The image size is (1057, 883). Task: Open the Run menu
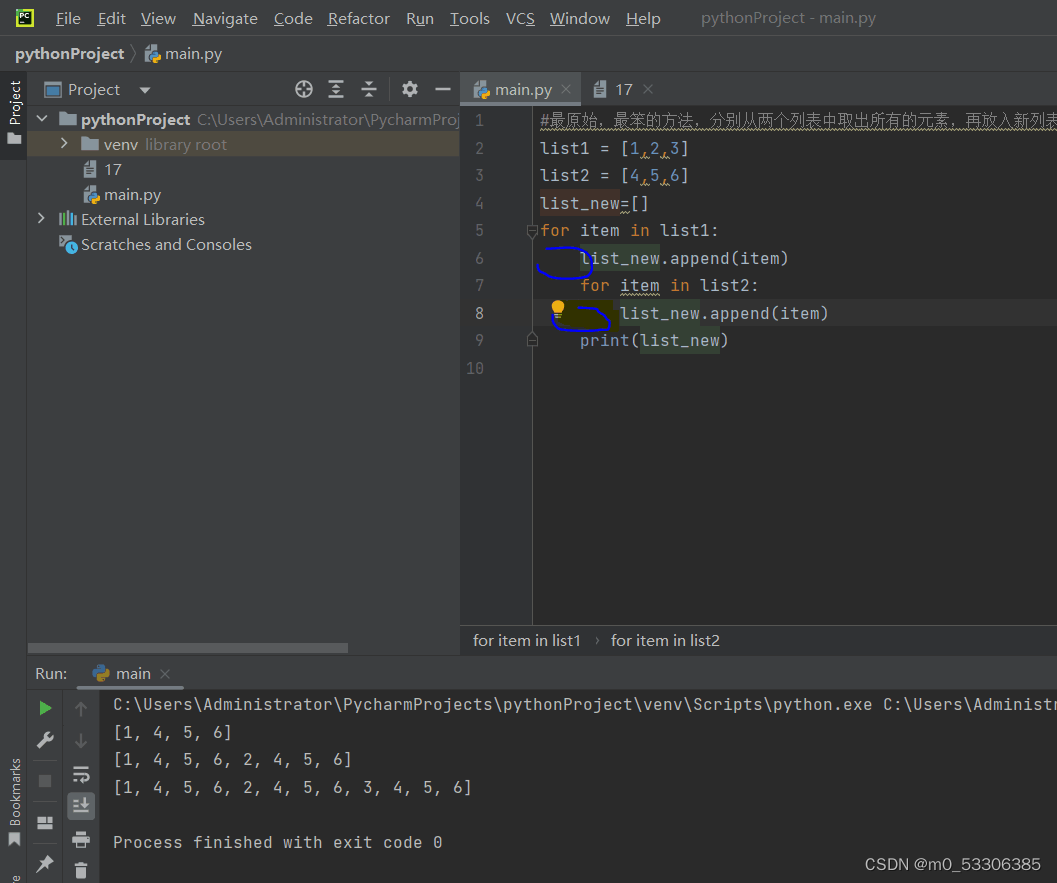click(x=419, y=18)
